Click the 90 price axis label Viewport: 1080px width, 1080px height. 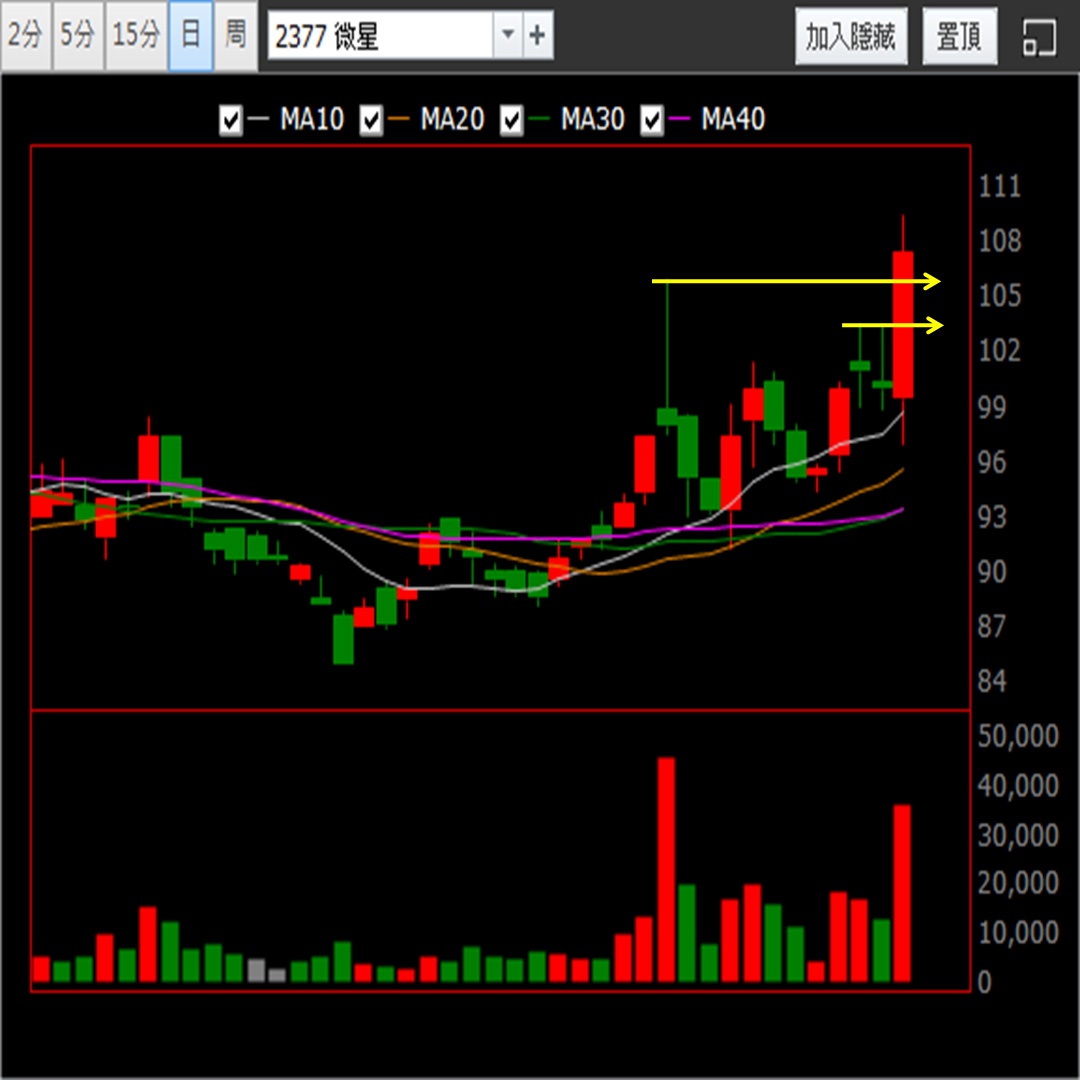(992, 572)
